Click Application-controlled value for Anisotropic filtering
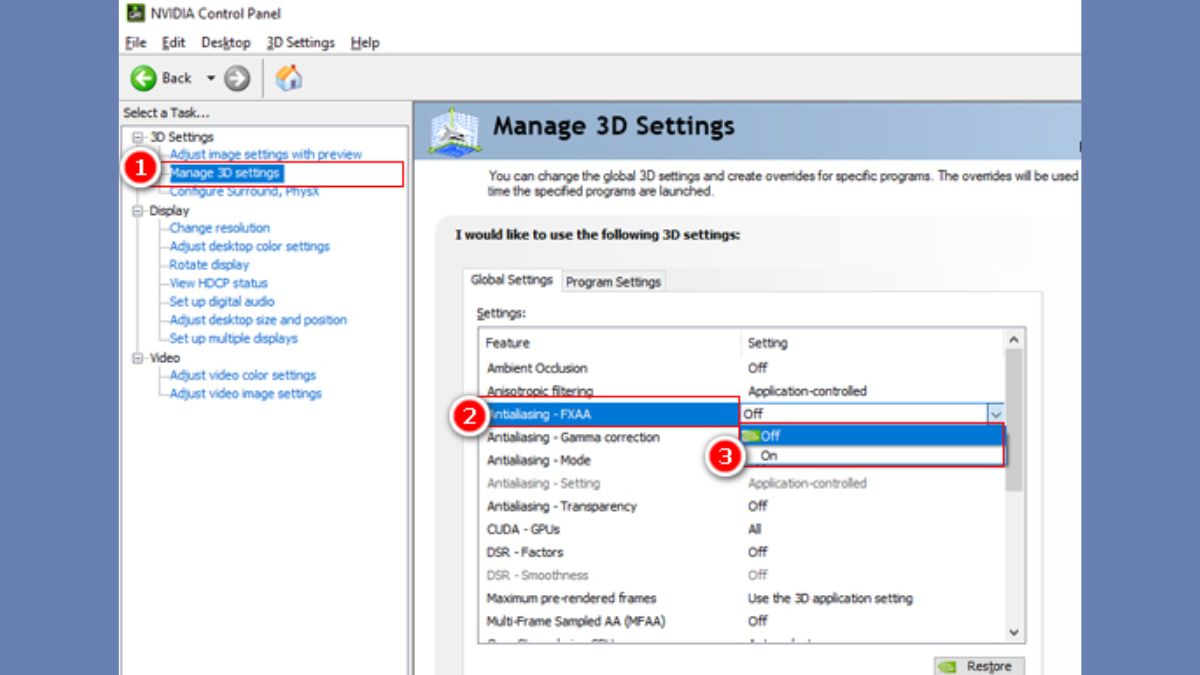The height and width of the screenshot is (675, 1200). pyautogui.click(x=807, y=391)
